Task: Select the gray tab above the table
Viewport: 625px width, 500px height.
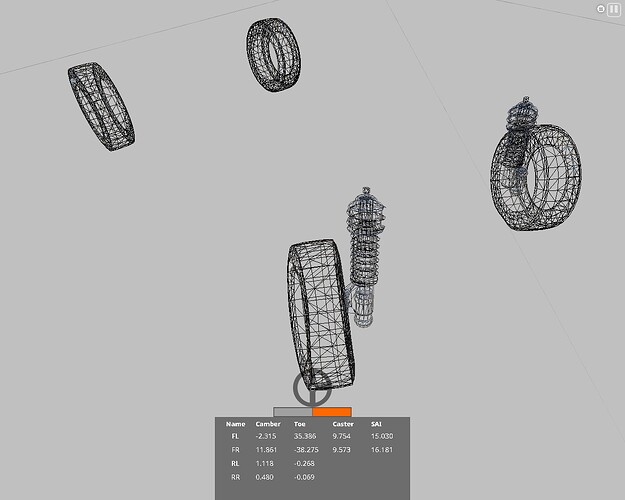Action: 292,412
